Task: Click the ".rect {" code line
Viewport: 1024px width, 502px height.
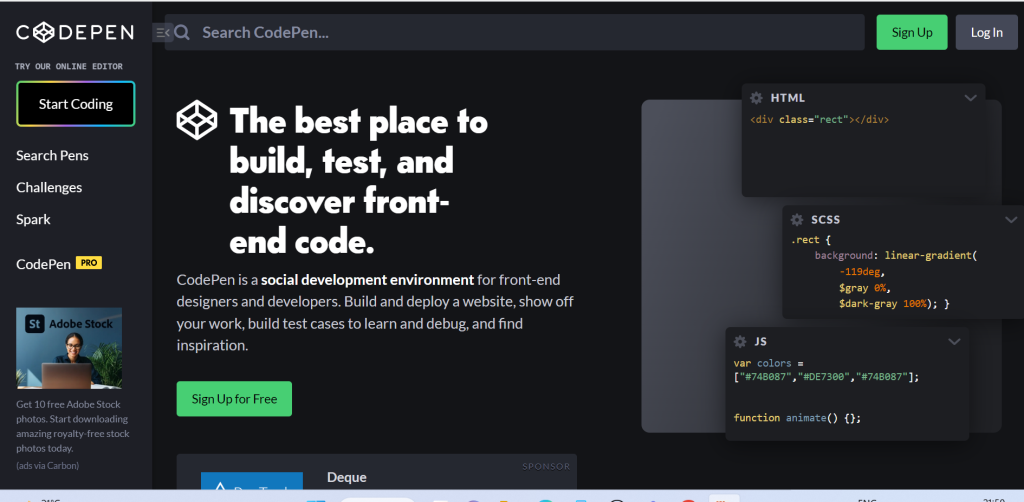Action: pos(810,240)
